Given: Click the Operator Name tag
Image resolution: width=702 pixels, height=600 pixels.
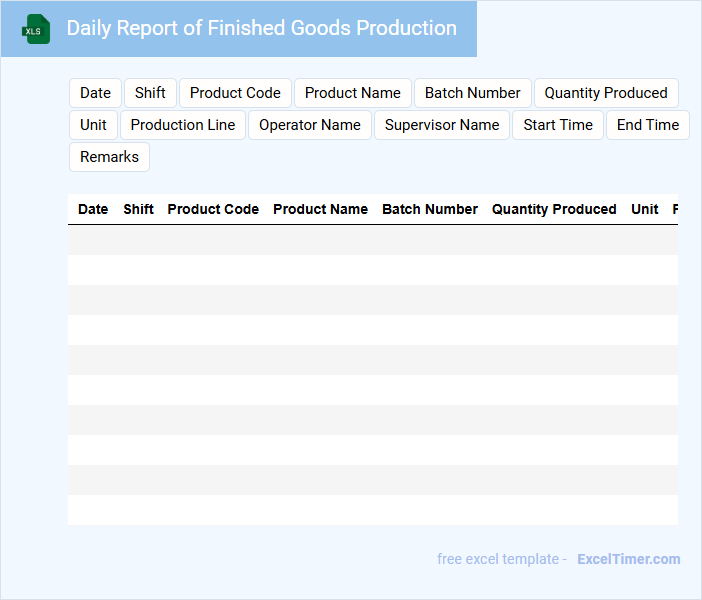Looking at the screenshot, I should tap(310, 125).
